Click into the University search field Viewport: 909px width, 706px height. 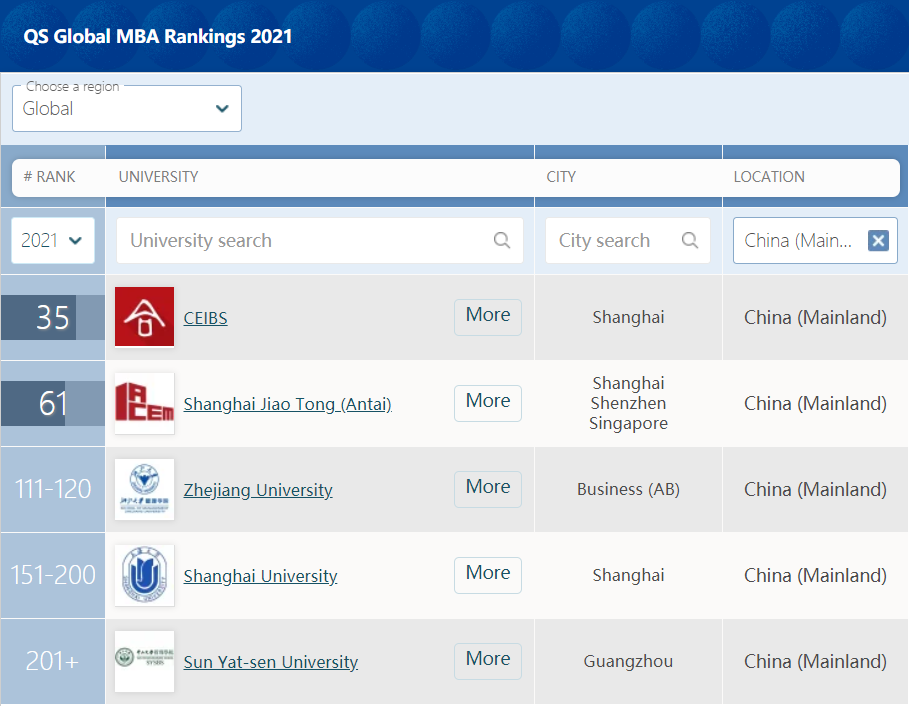[x=320, y=240]
